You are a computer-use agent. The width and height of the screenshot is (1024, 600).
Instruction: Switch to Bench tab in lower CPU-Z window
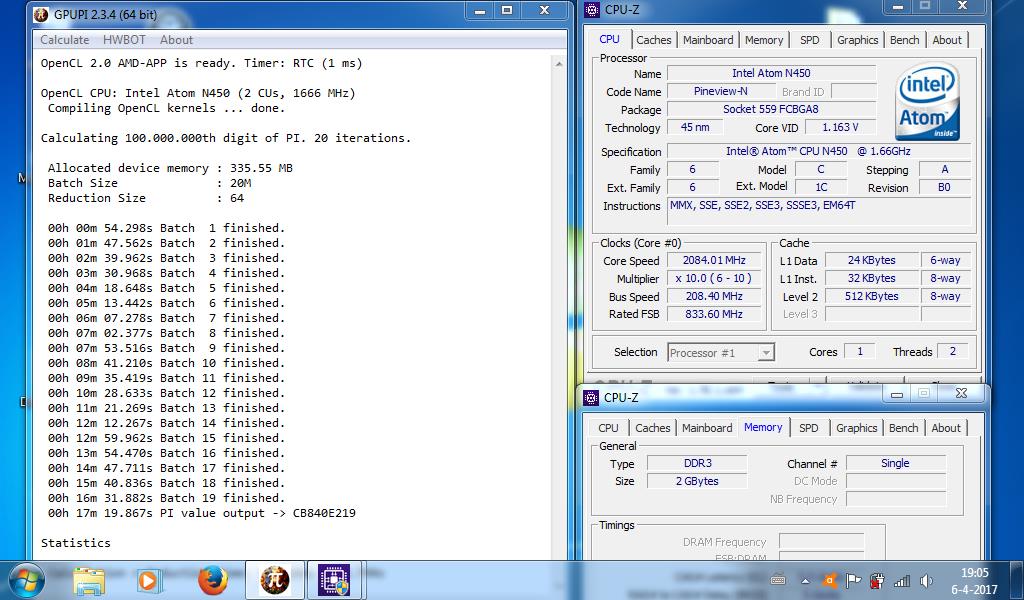coord(903,428)
